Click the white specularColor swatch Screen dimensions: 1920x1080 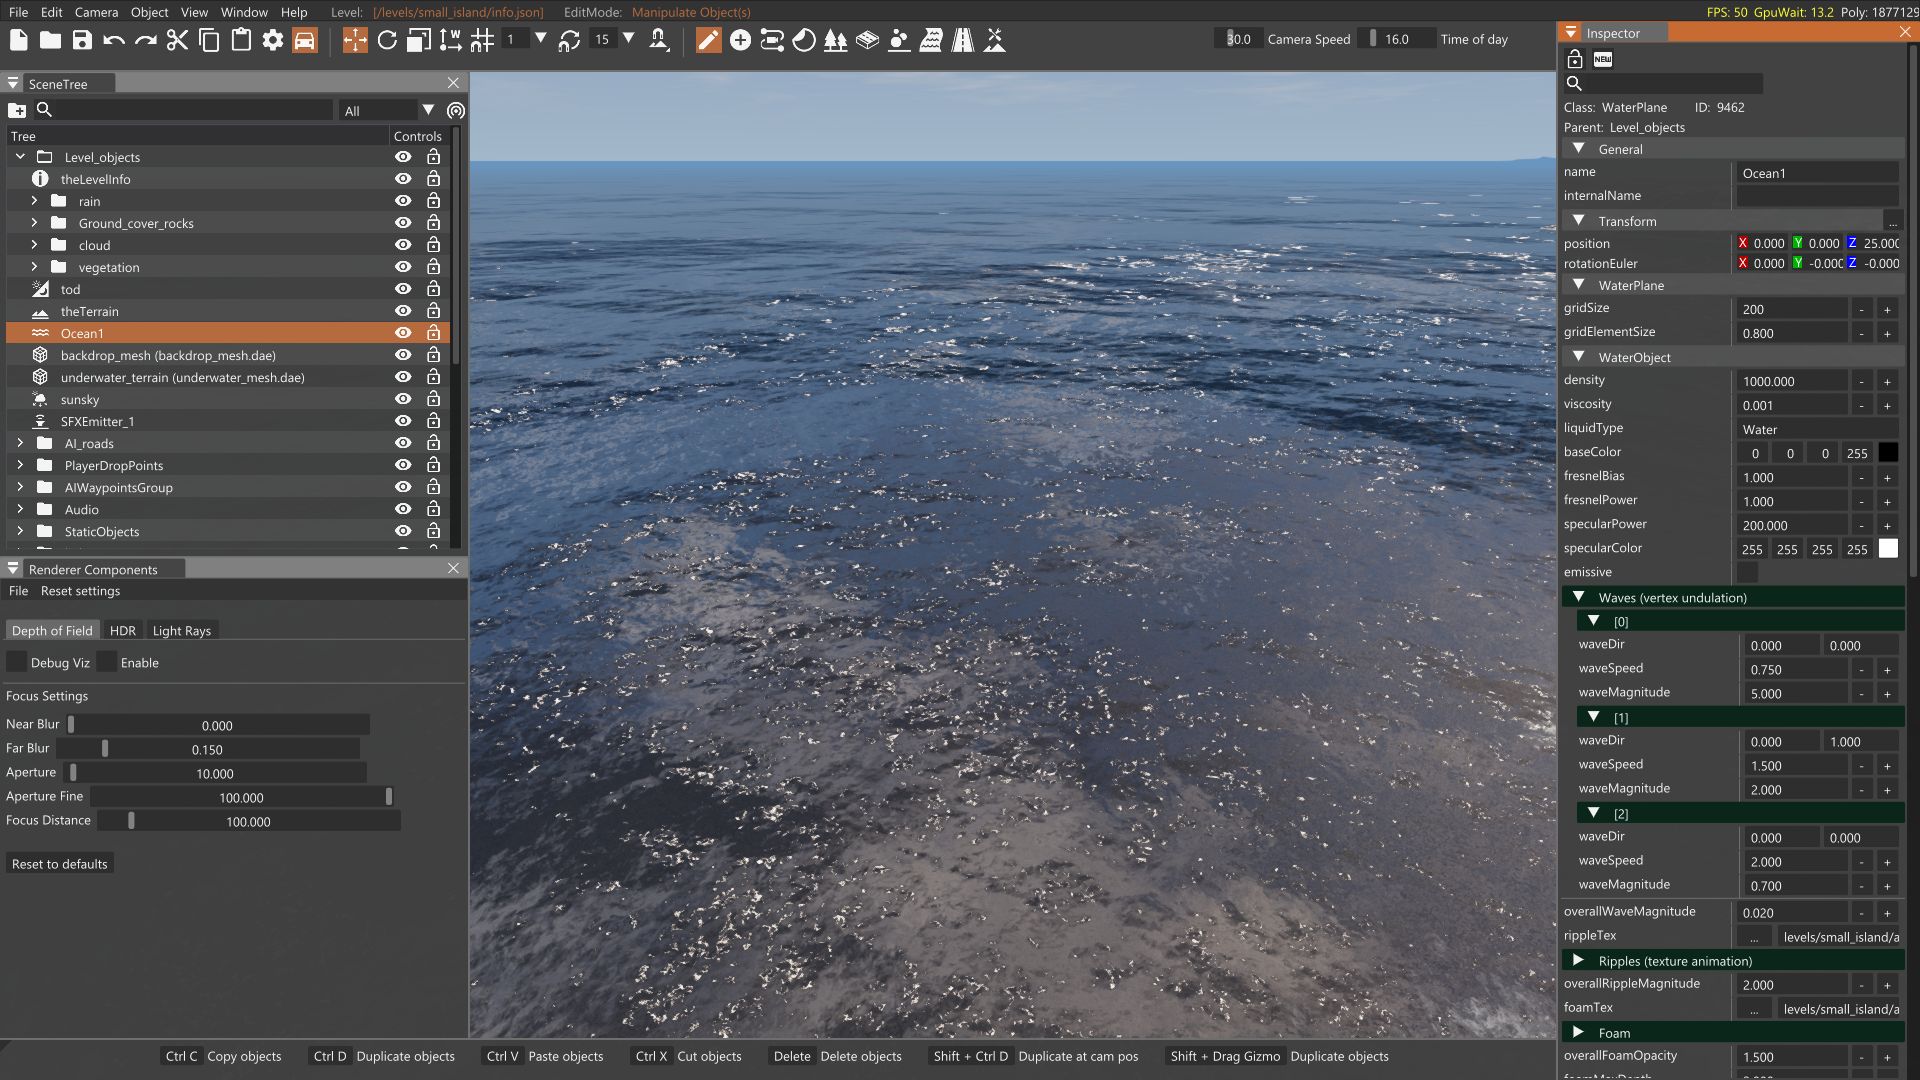1887,549
